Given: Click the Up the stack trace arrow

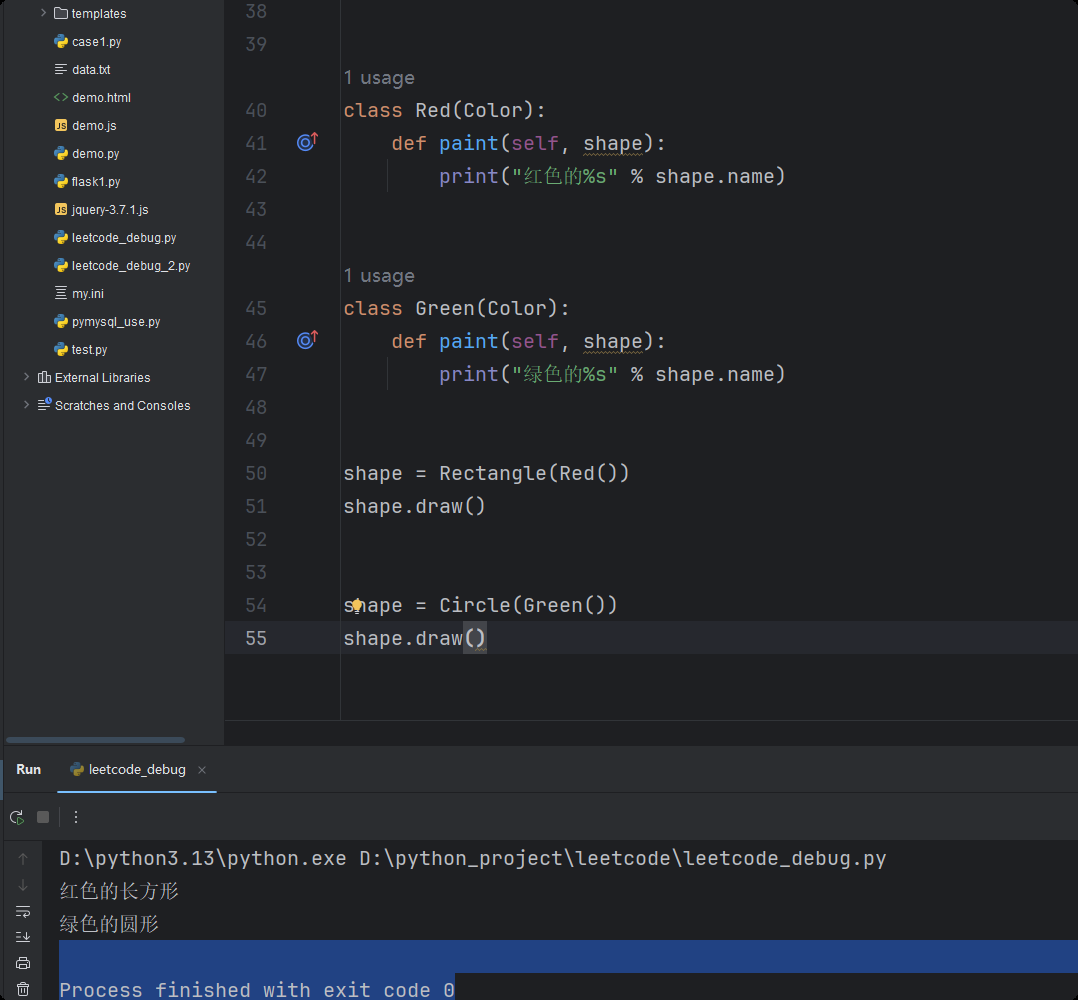Looking at the screenshot, I should (23, 859).
